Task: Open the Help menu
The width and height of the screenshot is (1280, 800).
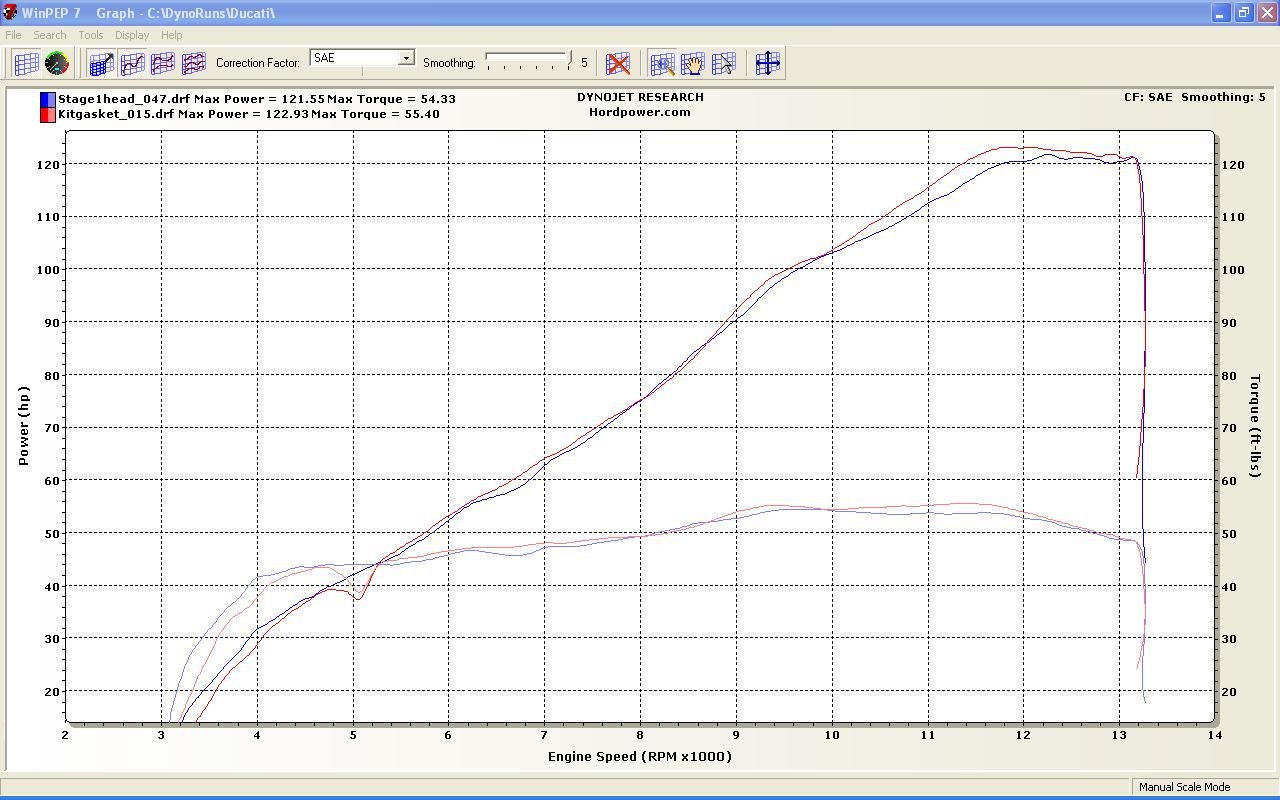Action: tap(172, 35)
